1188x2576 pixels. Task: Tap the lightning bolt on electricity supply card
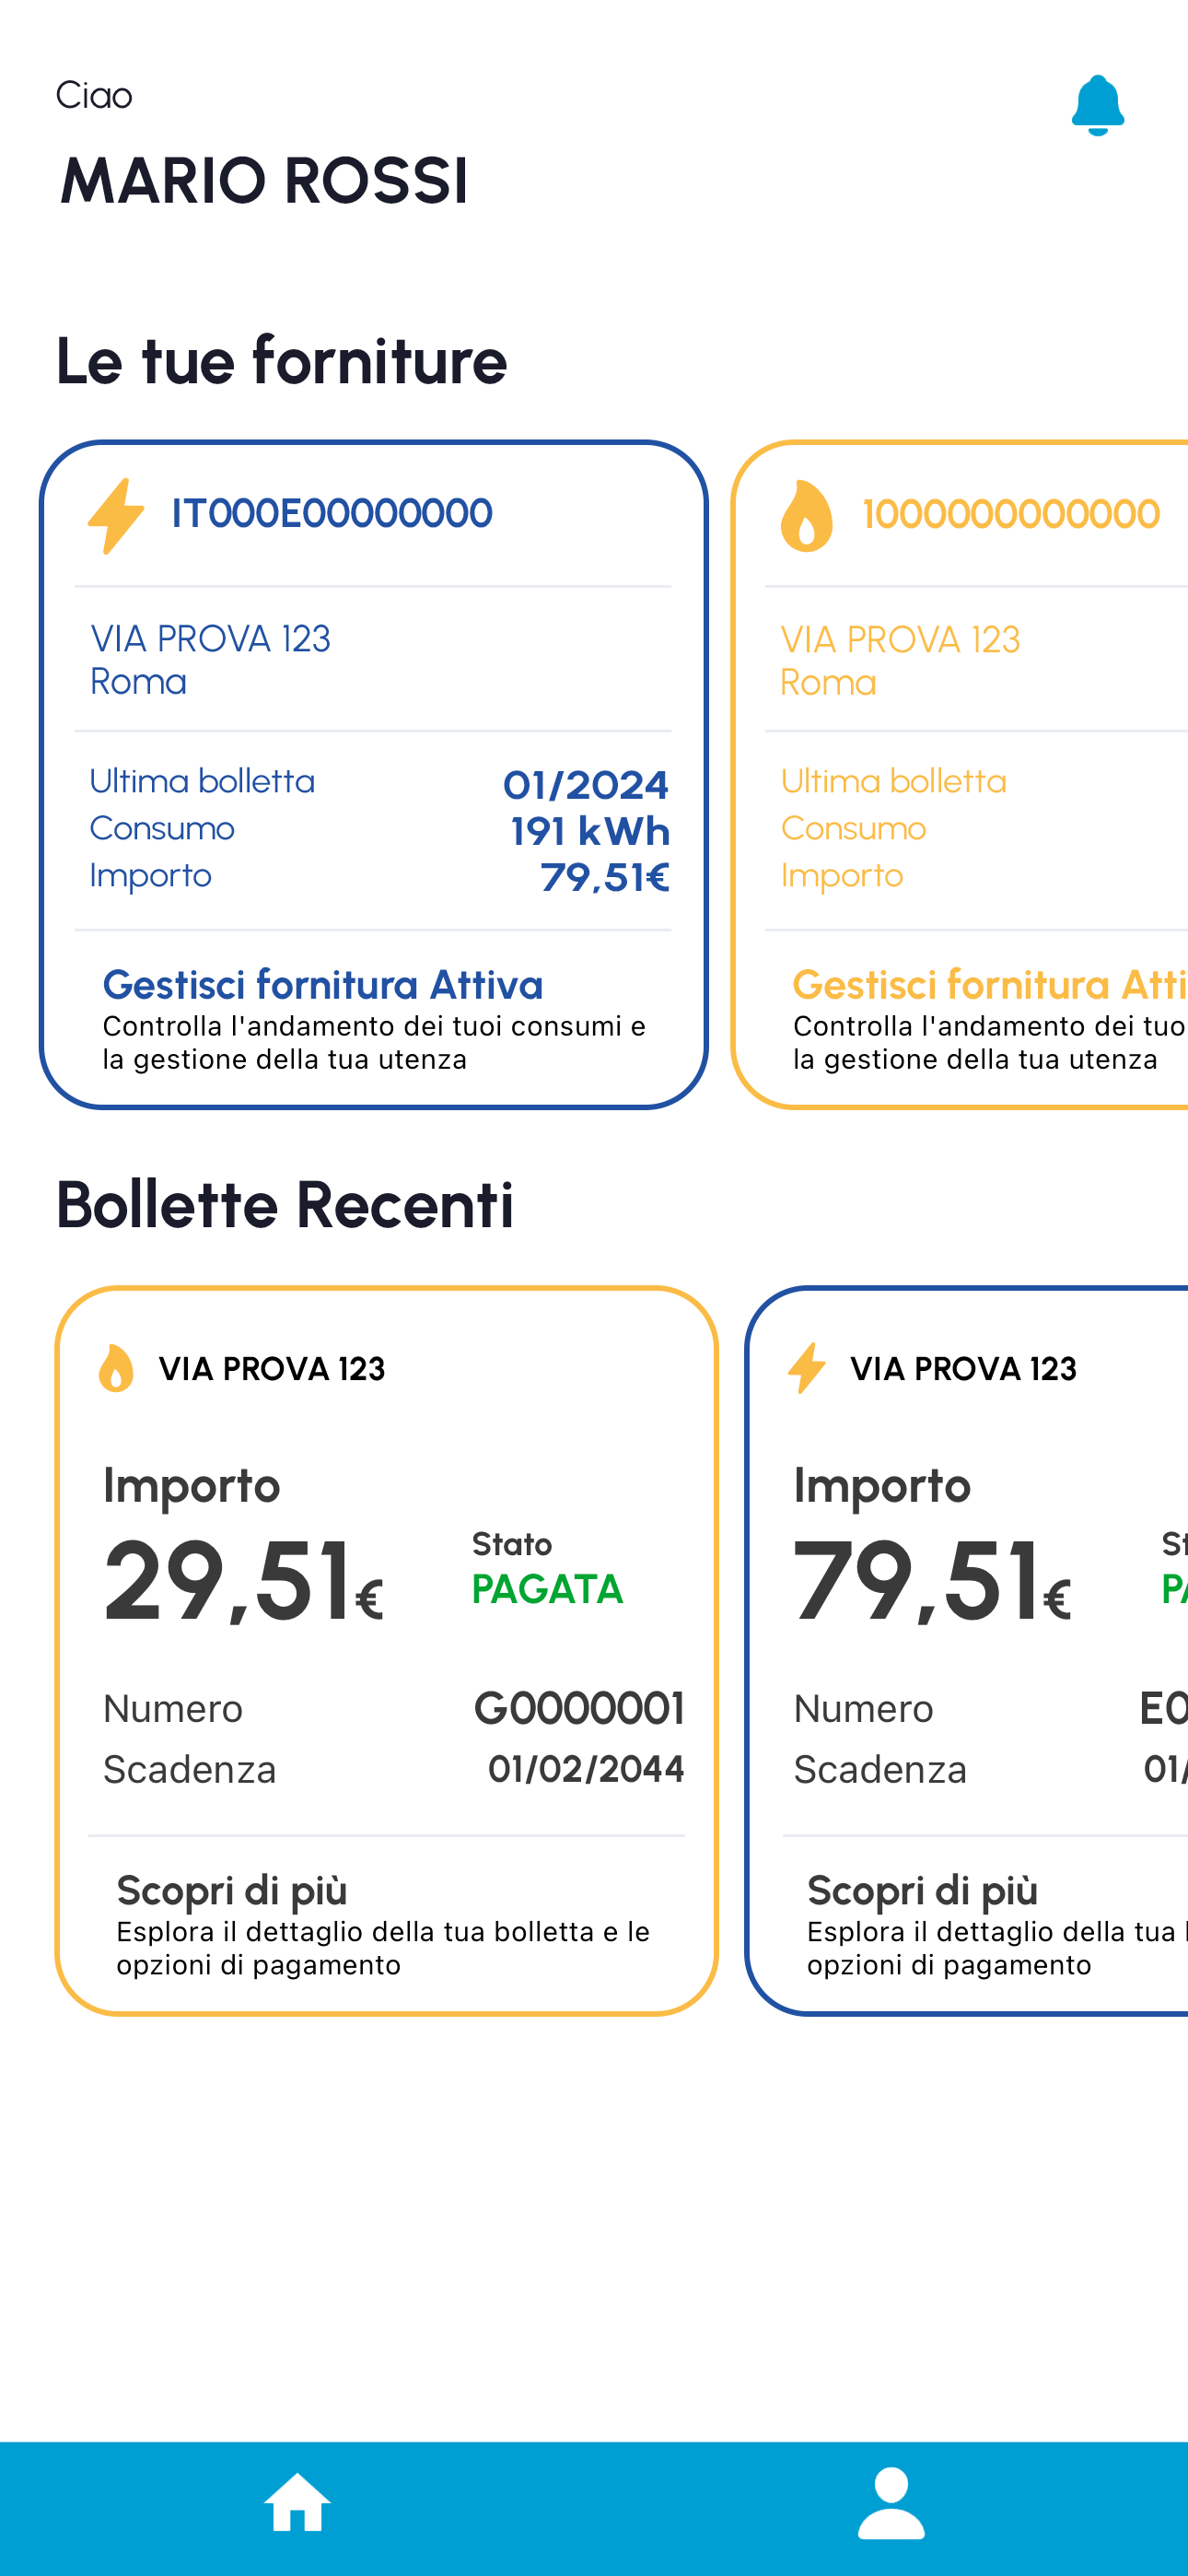tap(116, 516)
